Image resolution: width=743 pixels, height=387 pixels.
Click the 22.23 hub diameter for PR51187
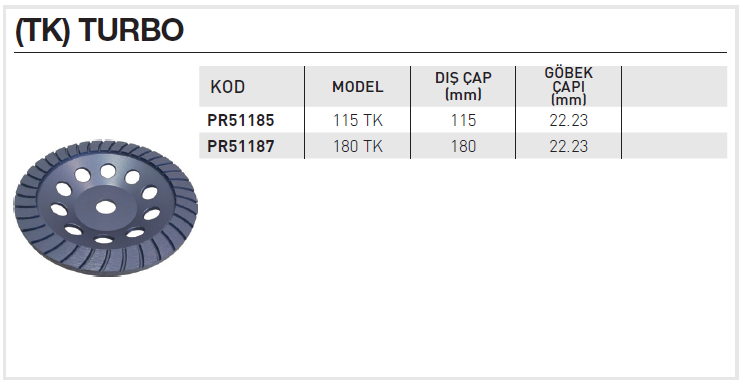coord(569,146)
